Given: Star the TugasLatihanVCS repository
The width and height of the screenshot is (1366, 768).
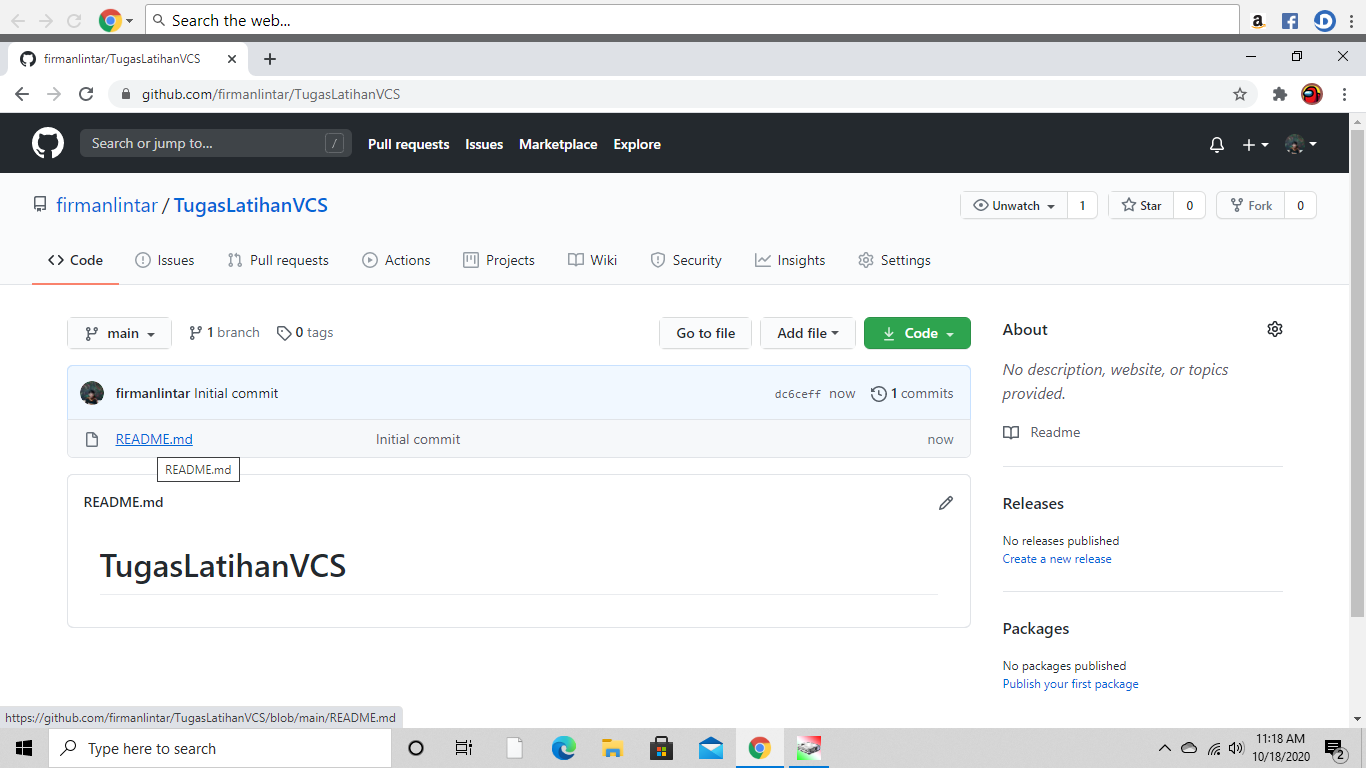Looking at the screenshot, I should pos(1141,205).
